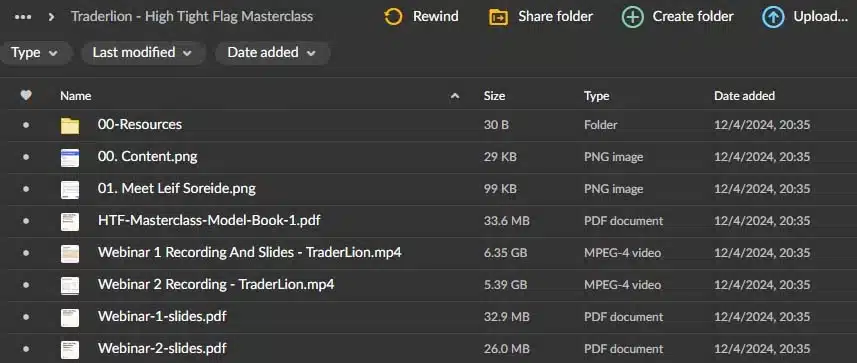Sort by the Name column header

click(75, 96)
